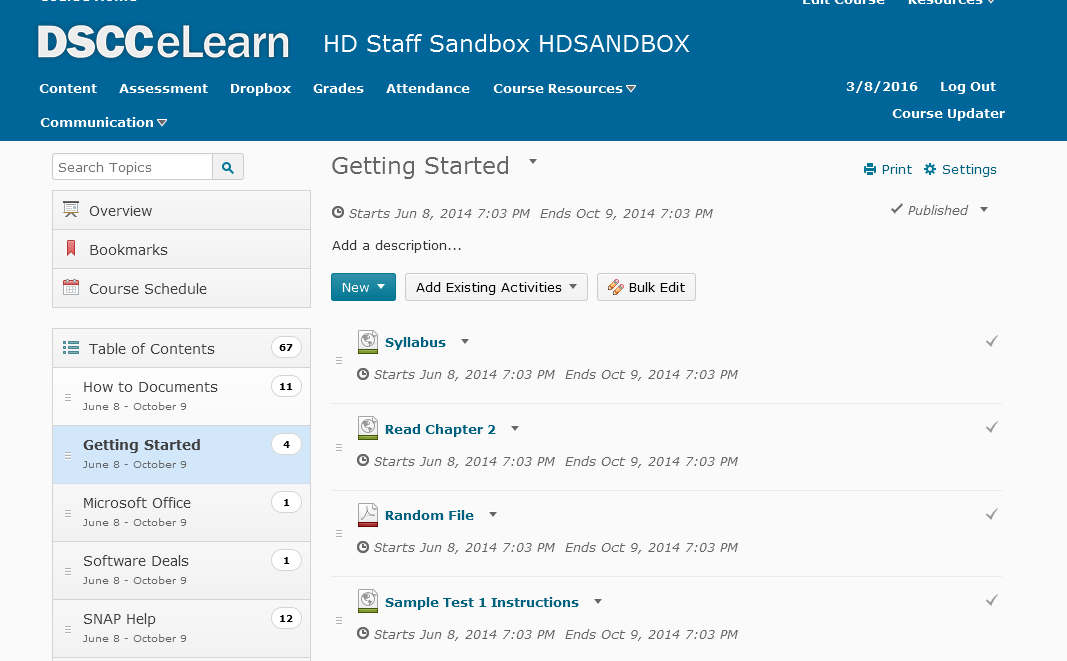Toggle the Syllabus completion checkmark
The image size is (1067, 661).
coord(992,341)
